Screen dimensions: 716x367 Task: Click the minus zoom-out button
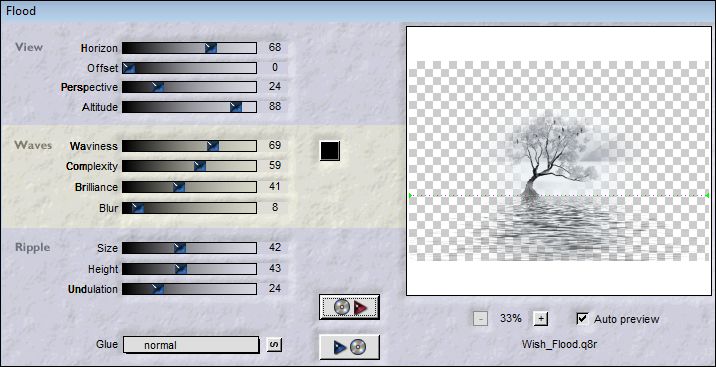click(480, 319)
